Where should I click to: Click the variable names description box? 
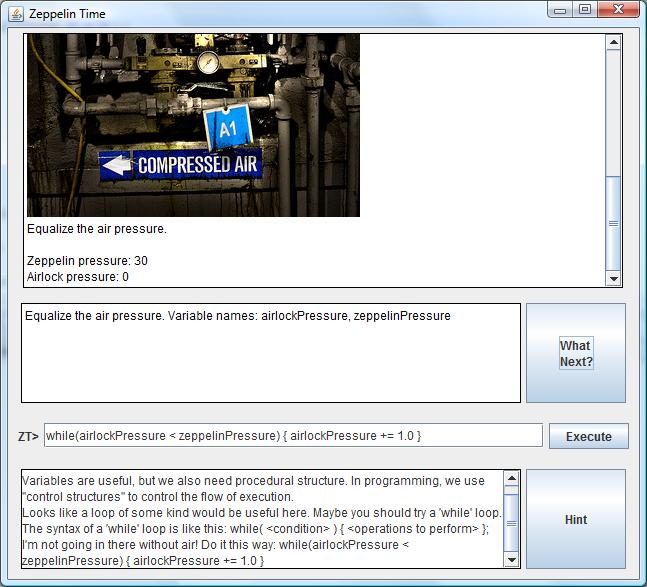(270, 353)
